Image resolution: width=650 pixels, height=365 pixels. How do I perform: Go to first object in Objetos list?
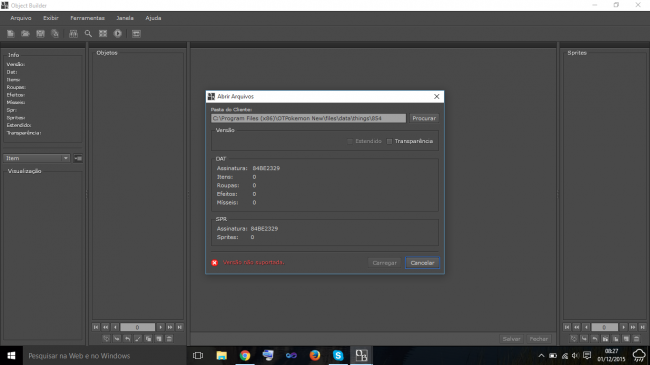96,327
